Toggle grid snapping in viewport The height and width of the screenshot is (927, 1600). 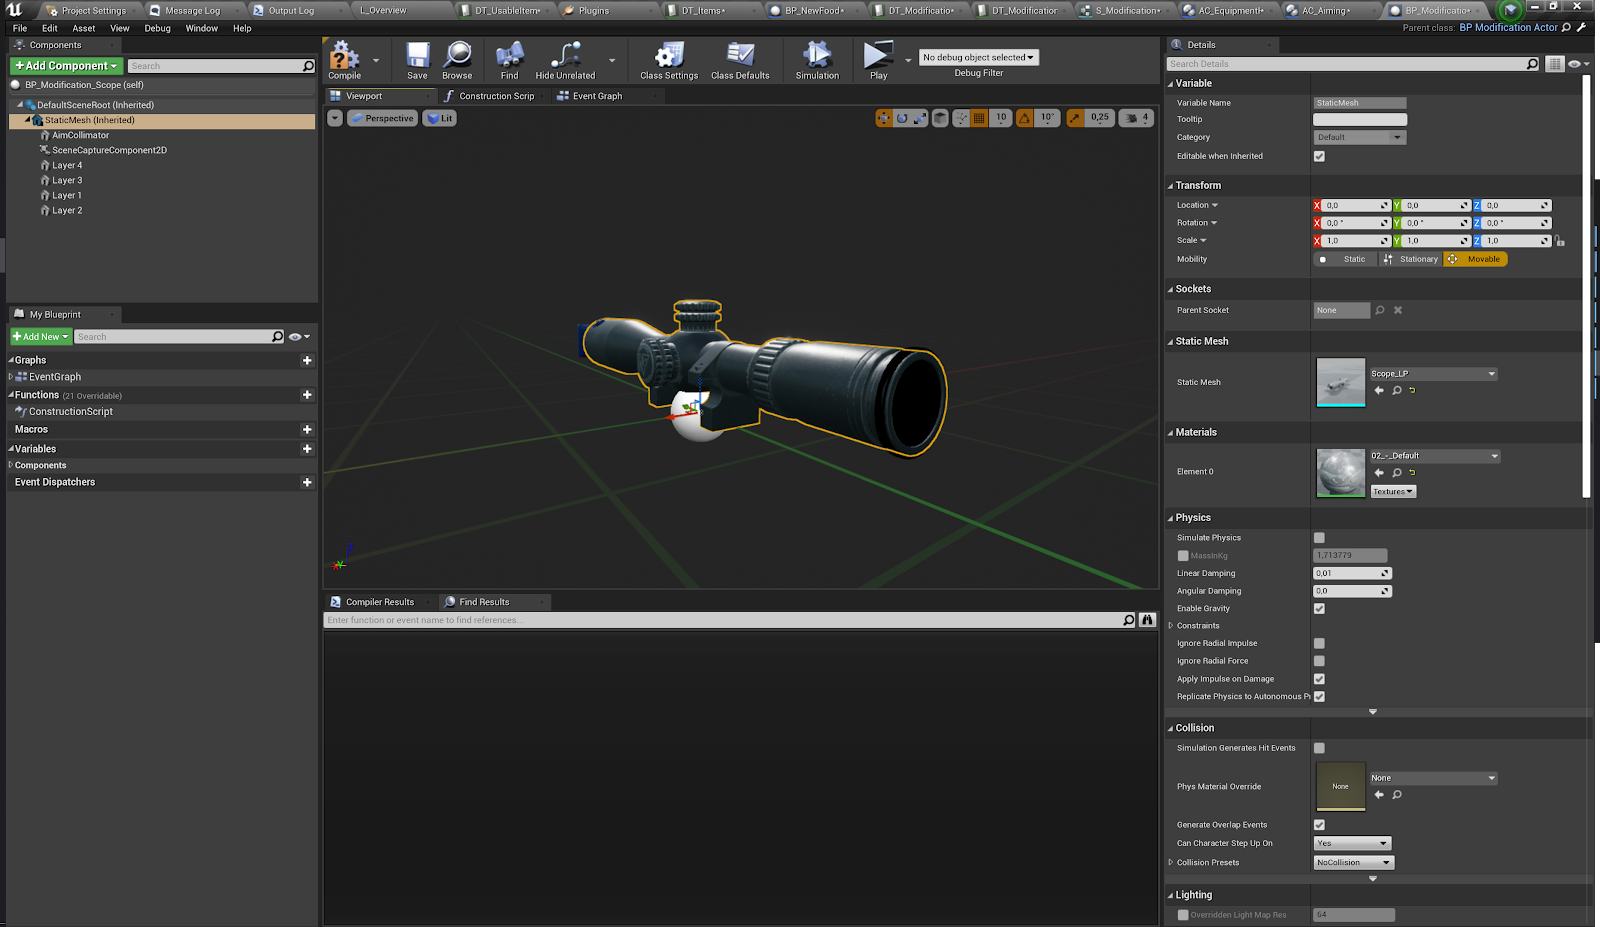[x=979, y=118]
